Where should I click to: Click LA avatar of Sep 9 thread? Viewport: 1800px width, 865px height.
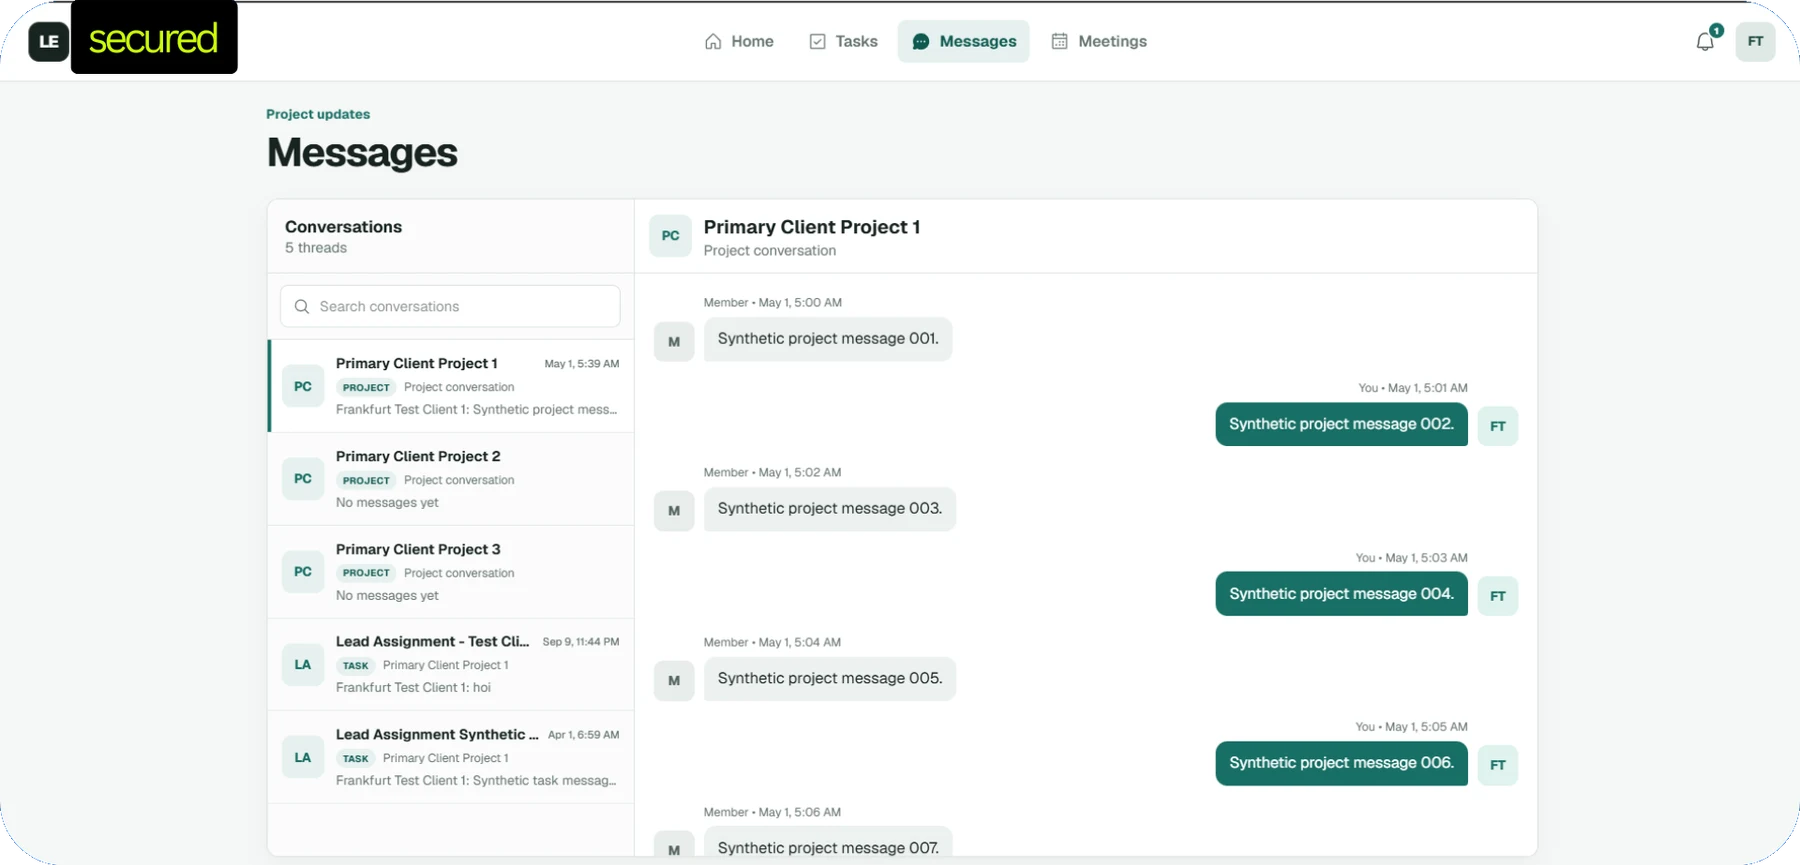(303, 665)
